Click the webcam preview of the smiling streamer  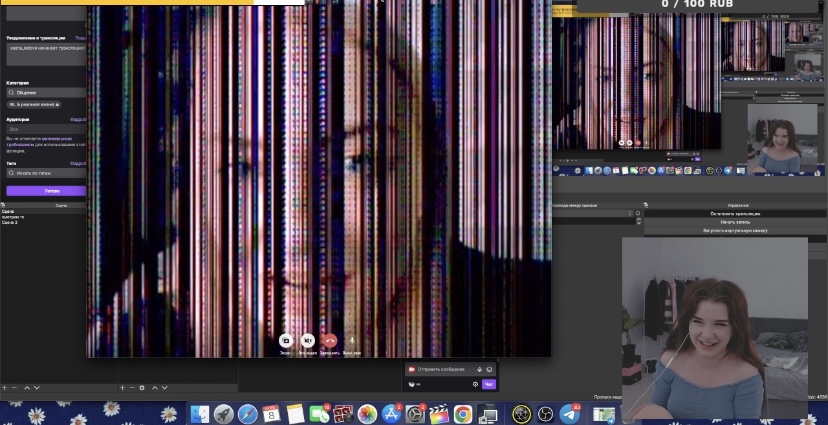714,327
